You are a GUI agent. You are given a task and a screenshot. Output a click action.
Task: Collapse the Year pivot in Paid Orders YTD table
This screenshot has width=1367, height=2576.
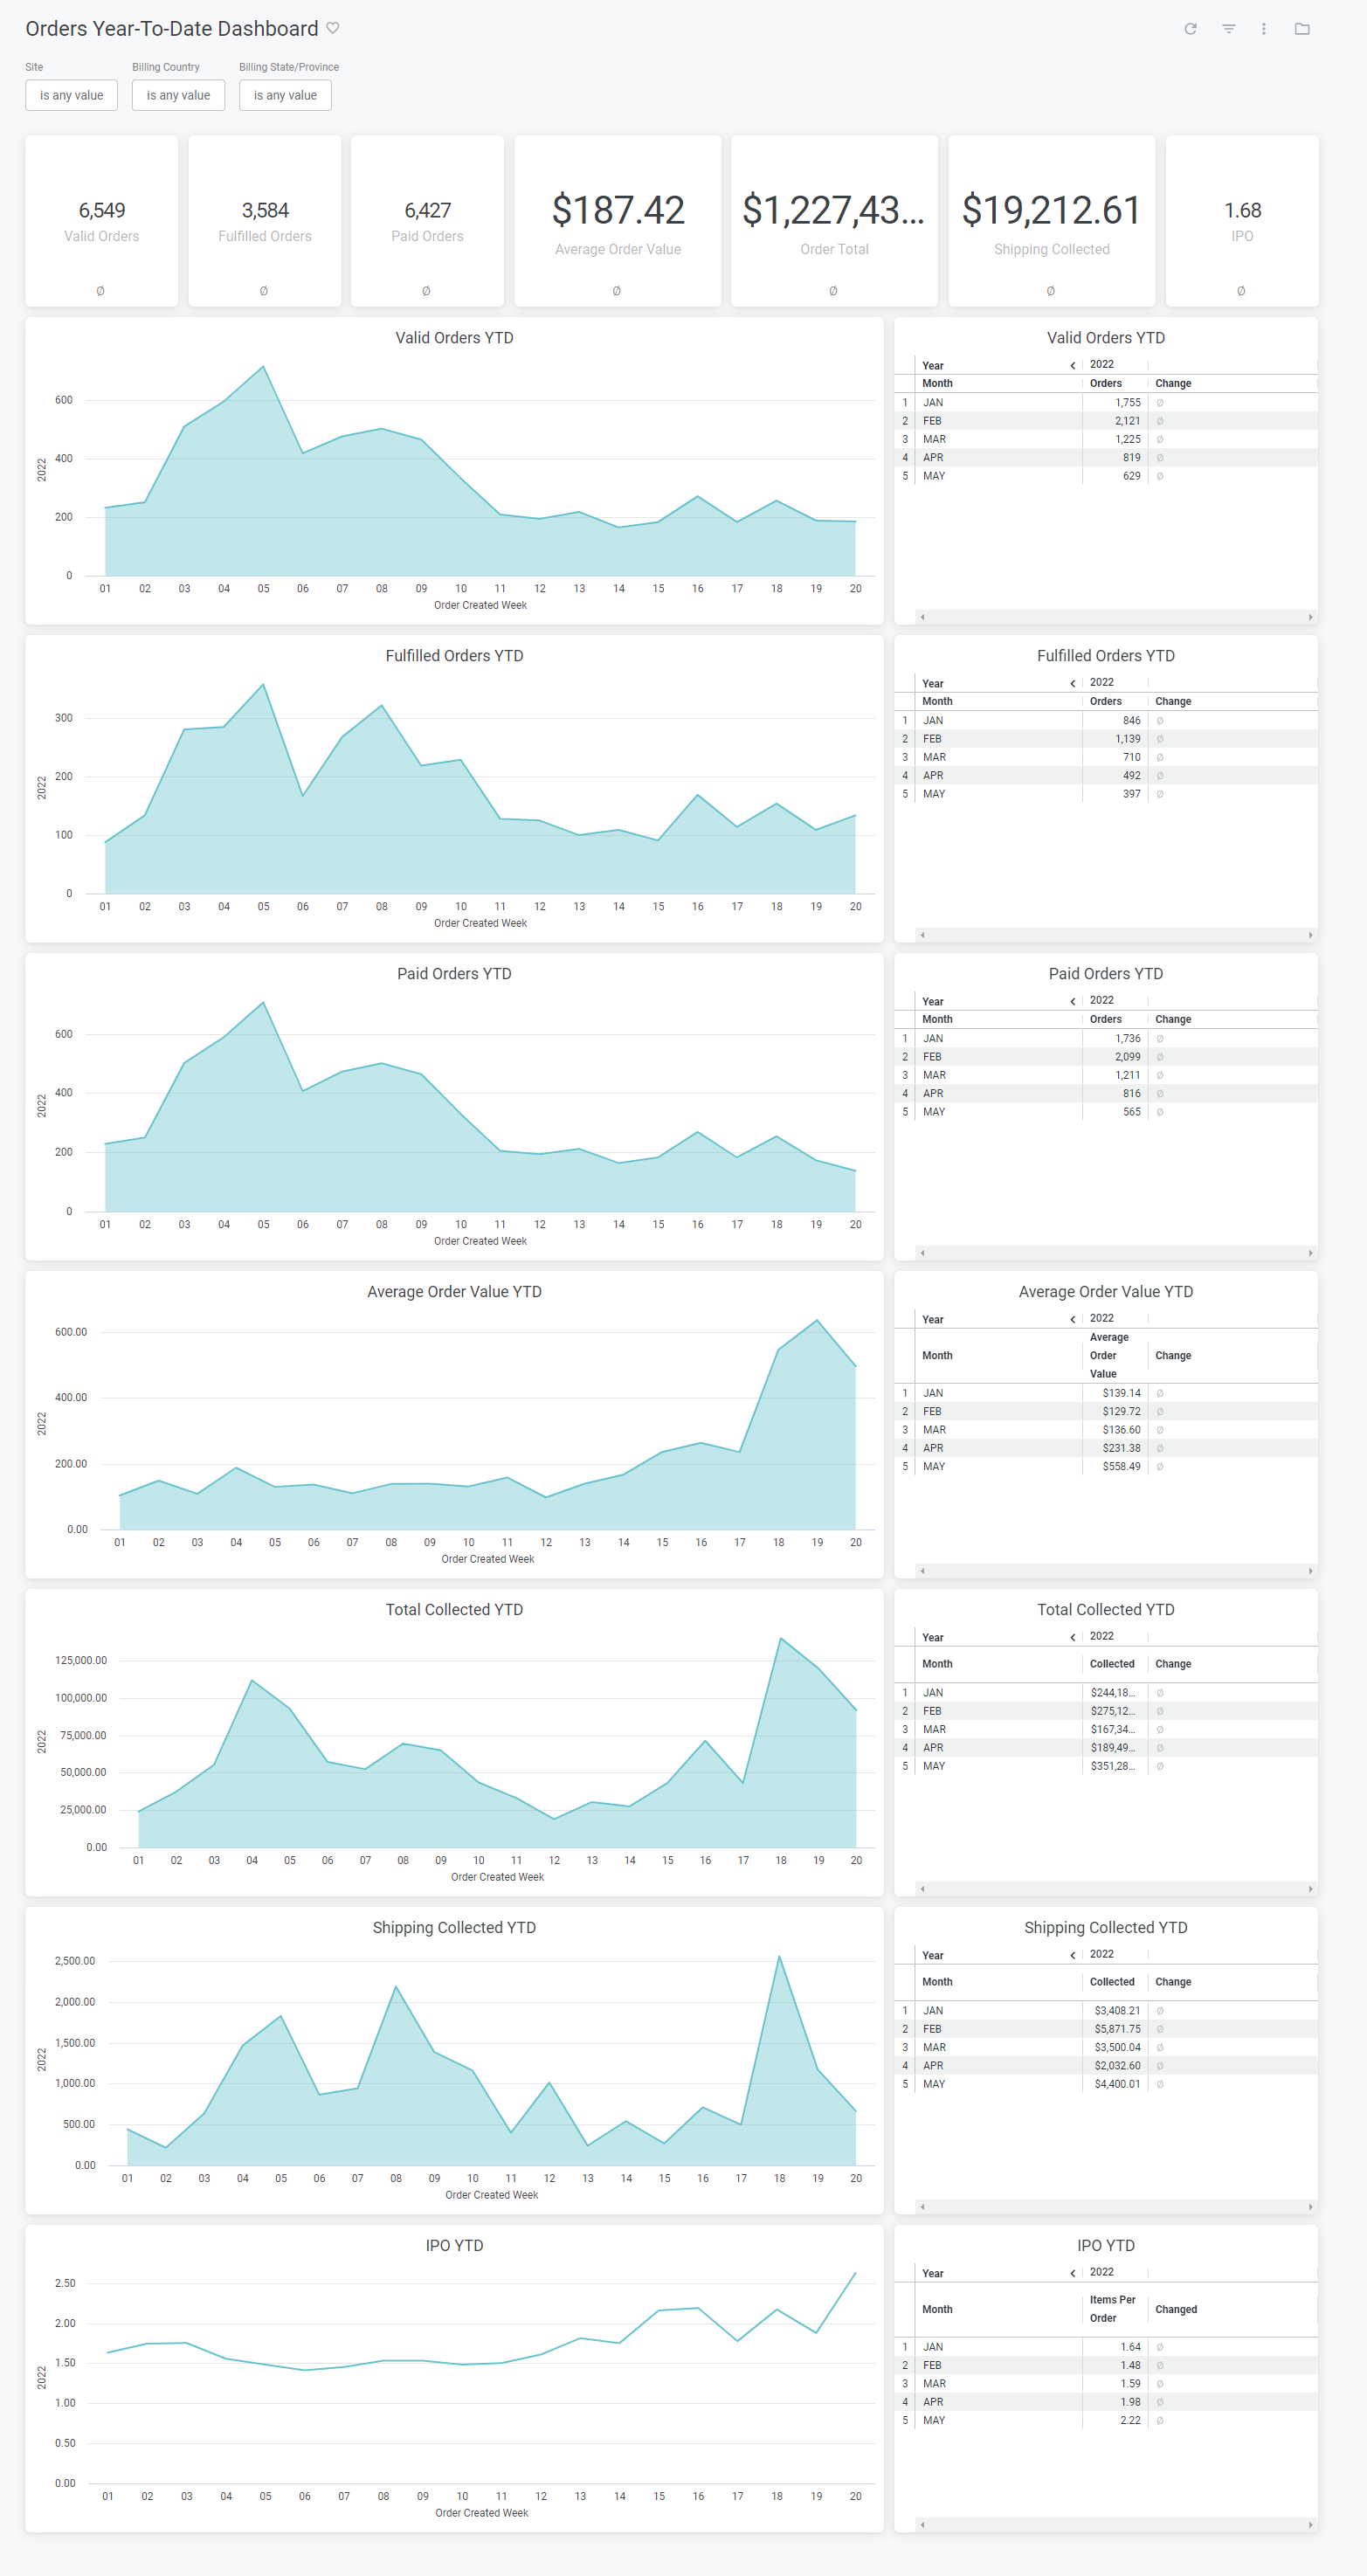(x=1073, y=1001)
